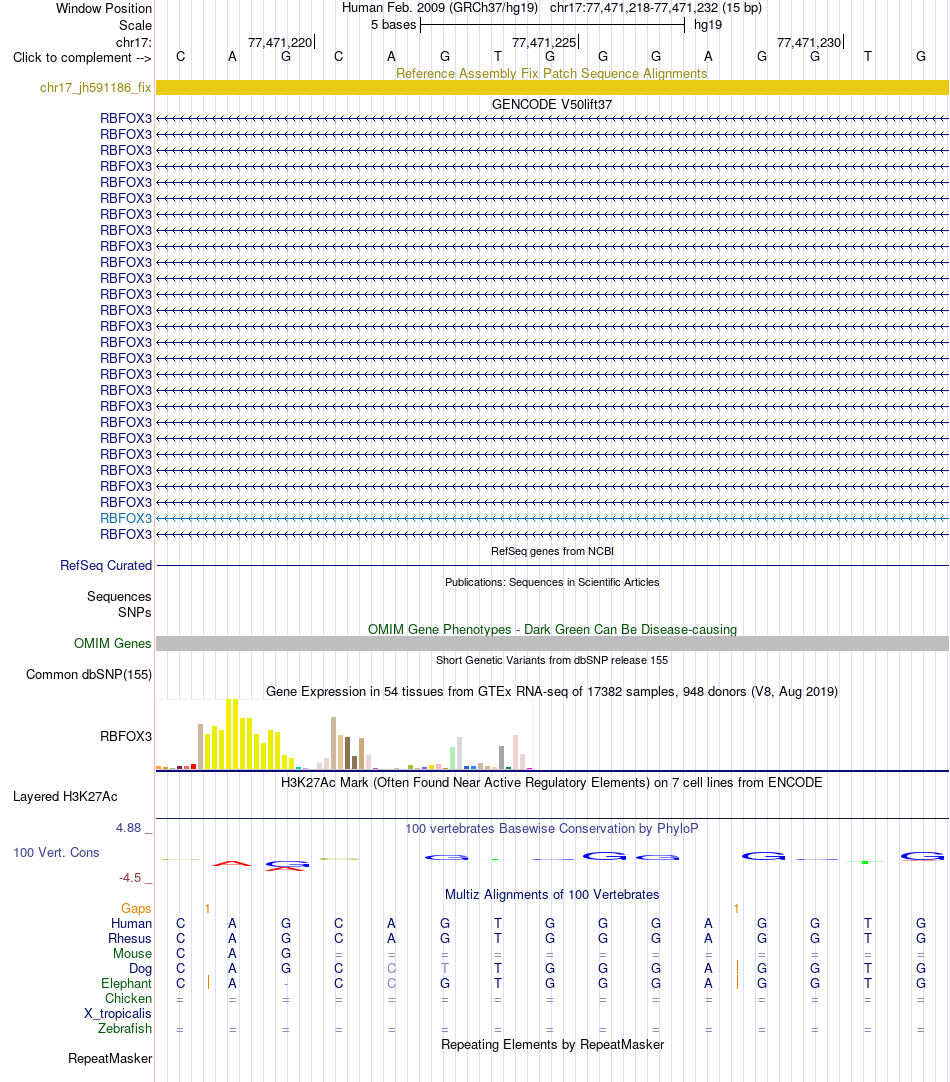Select the 'Human' alignment row label
950x1082 pixels.
point(131,924)
